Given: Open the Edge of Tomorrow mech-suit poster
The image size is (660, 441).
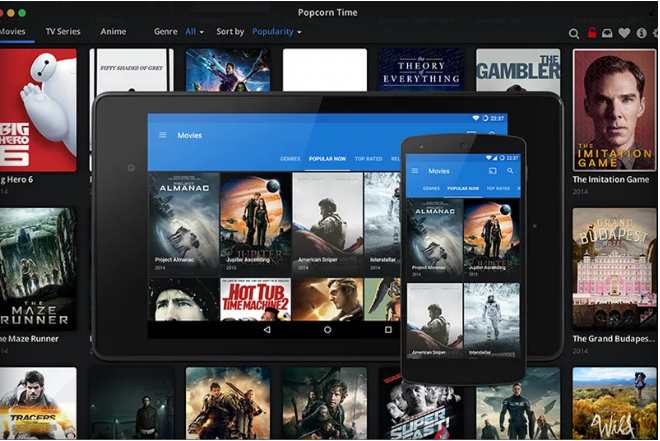Looking at the screenshot, I should click(228, 403).
